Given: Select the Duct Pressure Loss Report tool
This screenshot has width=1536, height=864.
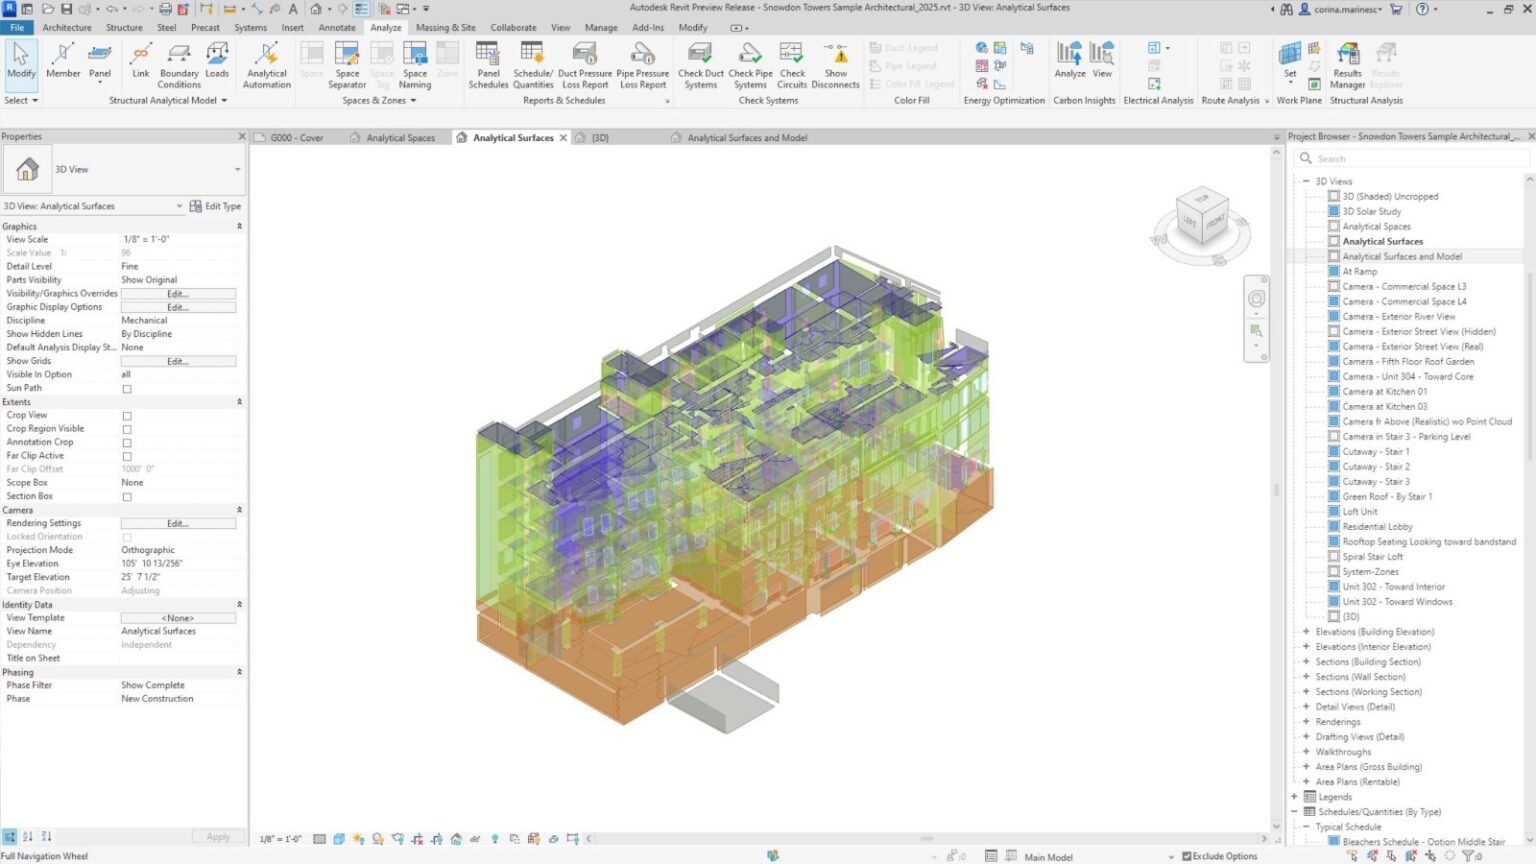Looking at the screenshot, I should pyautogui.click(x=585, y=65).
